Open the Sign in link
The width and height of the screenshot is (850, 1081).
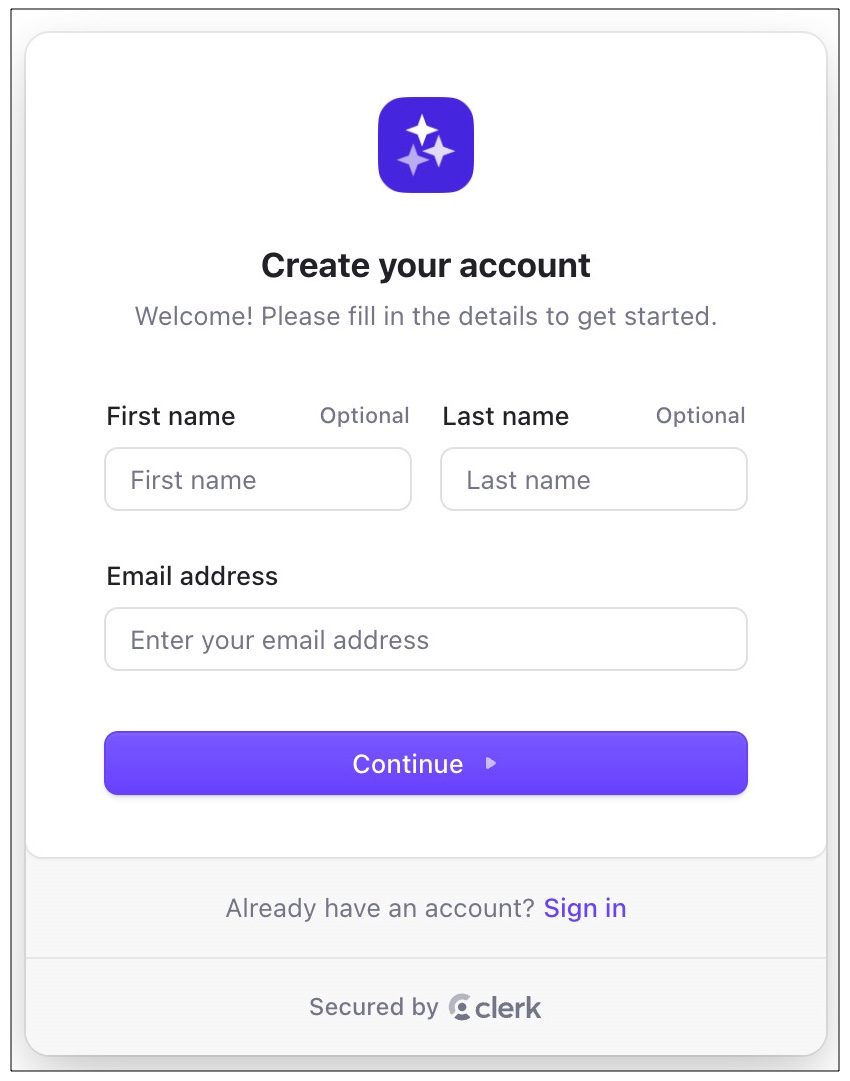click(x=584, y=908)
